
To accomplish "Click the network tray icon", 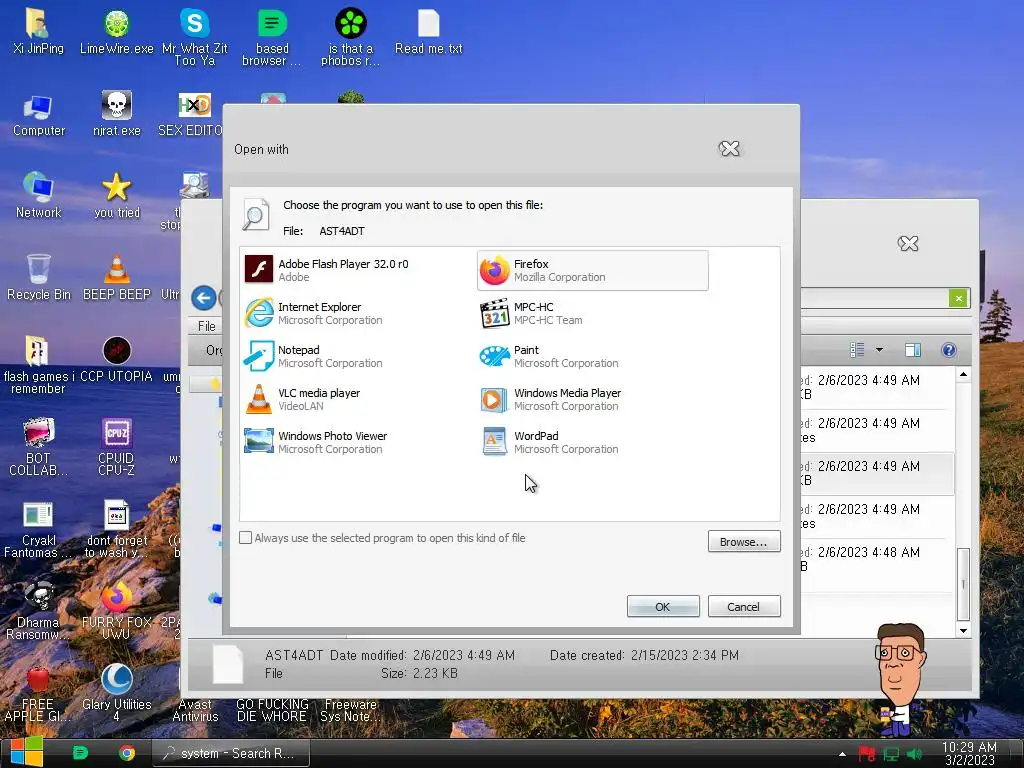I will [891, 754].
